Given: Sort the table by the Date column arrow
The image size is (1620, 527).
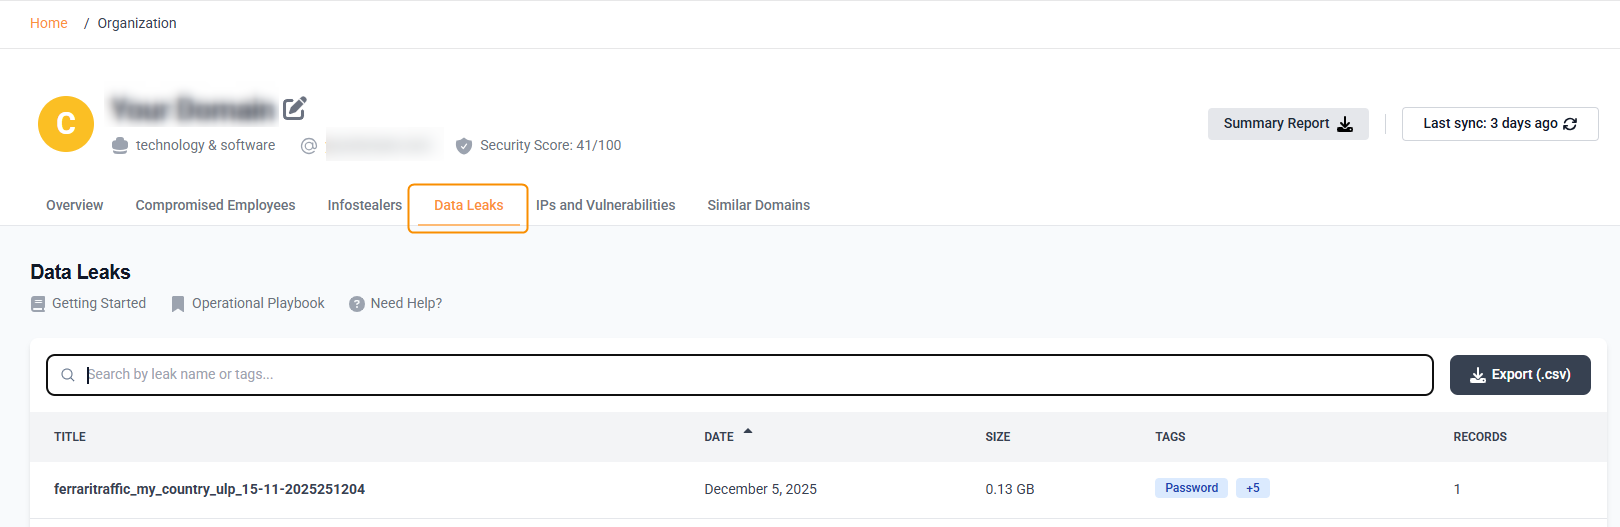Looking at the screenshot, I should 748,433.
